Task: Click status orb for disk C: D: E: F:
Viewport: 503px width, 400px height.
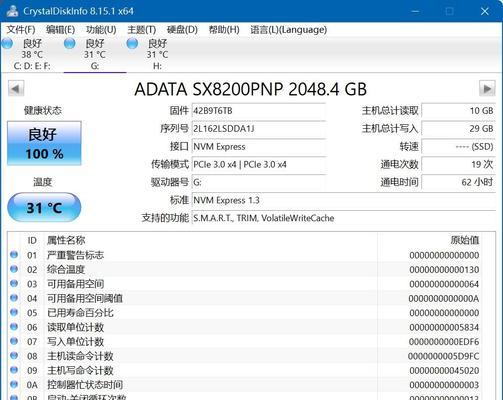Action: click(x=7, y=43)
